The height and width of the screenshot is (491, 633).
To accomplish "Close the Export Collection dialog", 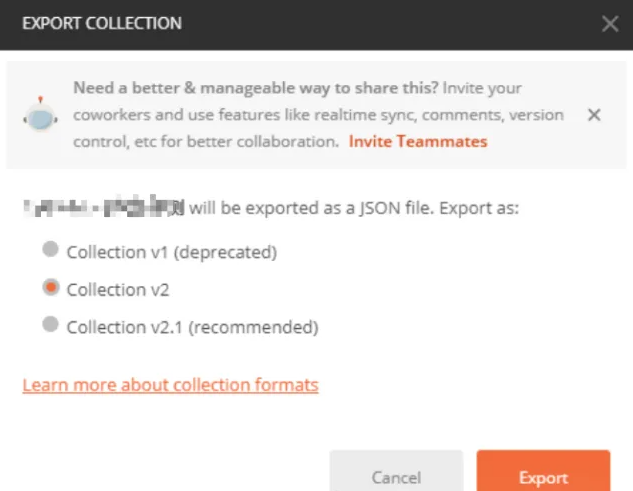I will click(x=610, y=23).
